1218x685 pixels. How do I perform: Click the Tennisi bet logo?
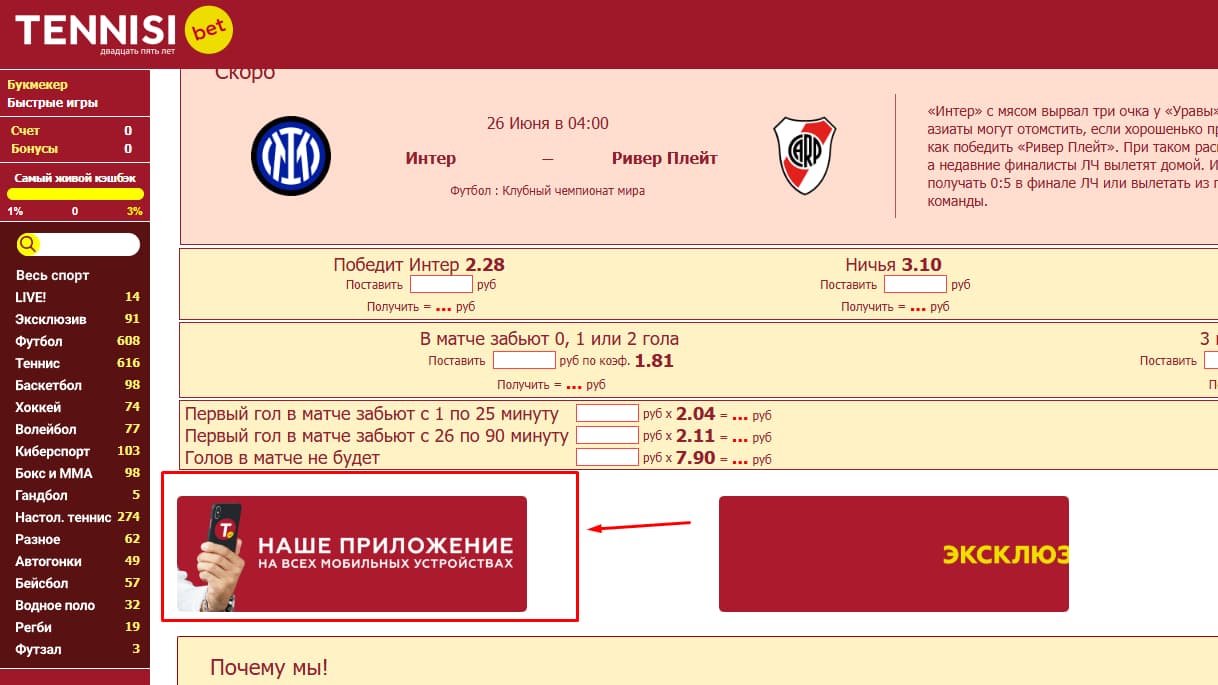point(124,32)
